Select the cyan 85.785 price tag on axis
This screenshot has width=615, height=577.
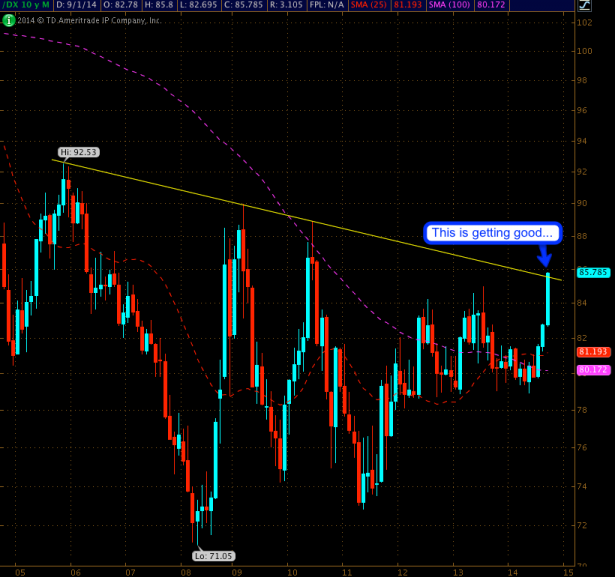(593, 272)
